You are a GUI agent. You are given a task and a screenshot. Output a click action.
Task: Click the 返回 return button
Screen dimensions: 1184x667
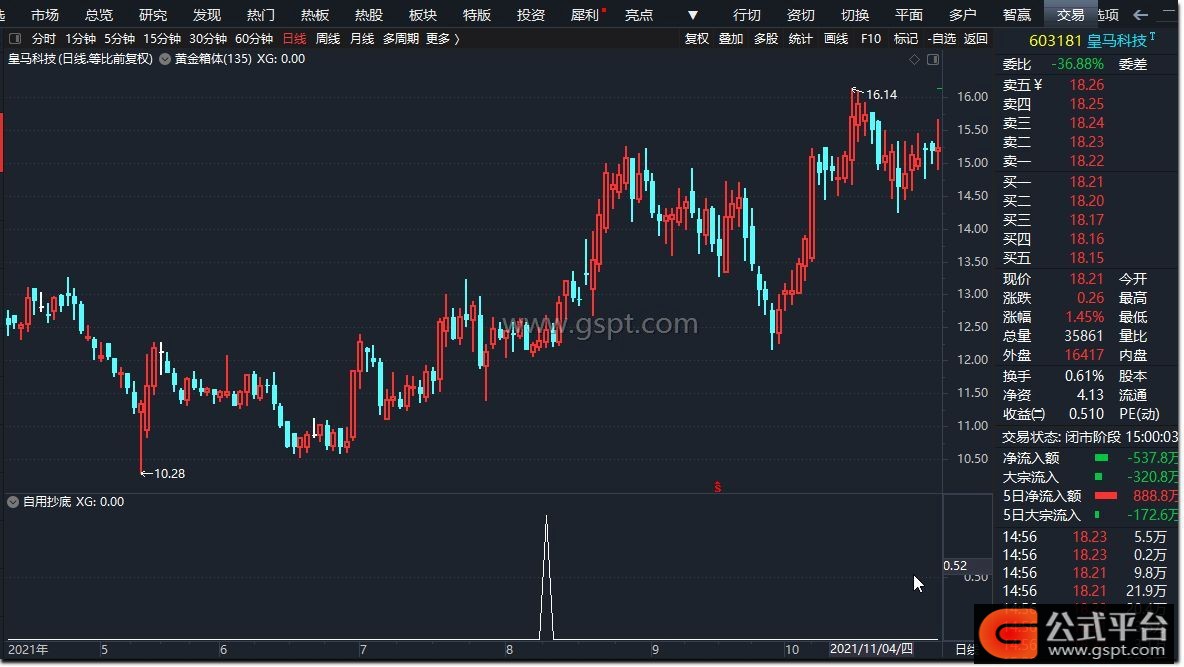point(976,39)
